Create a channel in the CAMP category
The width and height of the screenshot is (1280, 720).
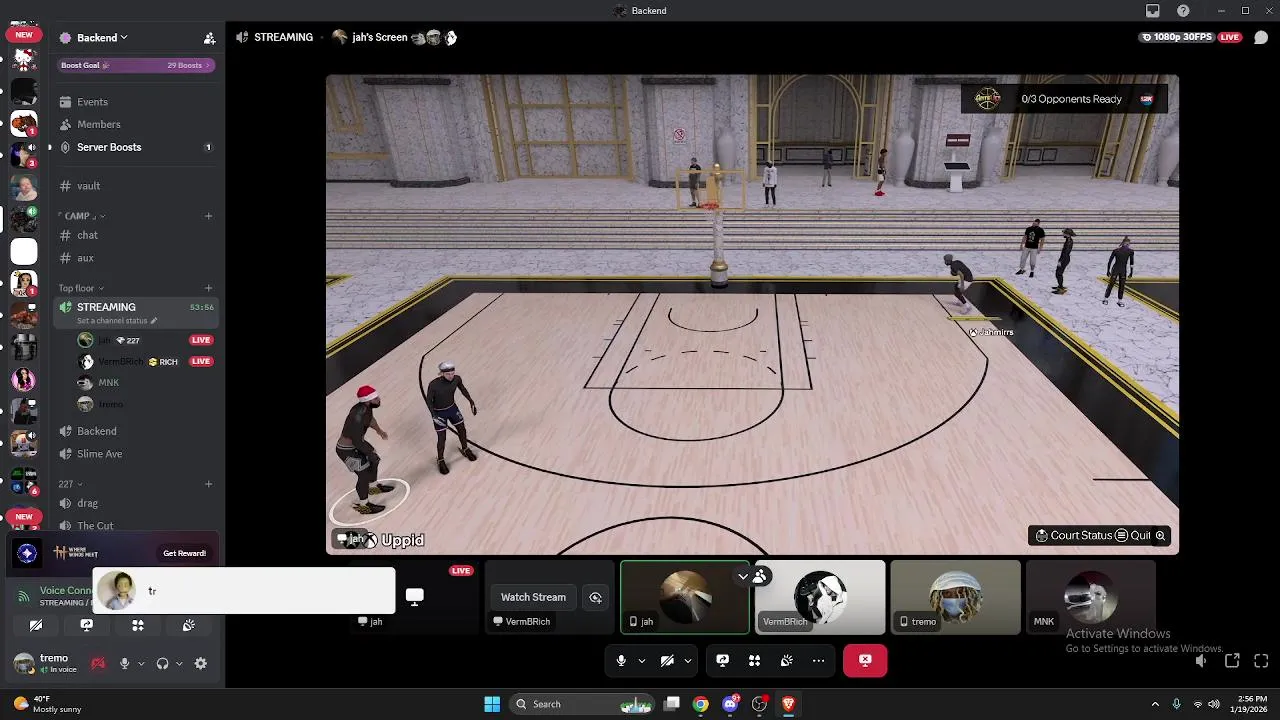click(x=208, y=216)
